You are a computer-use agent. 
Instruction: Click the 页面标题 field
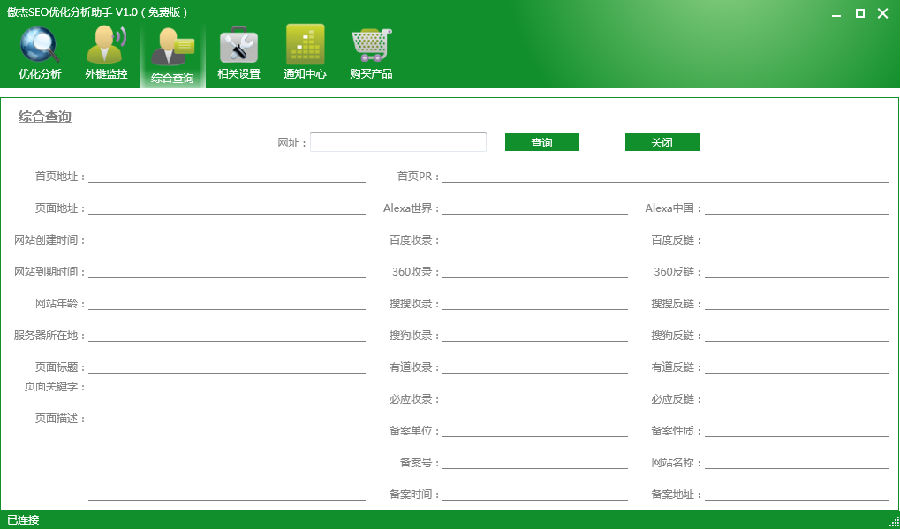coord(227,367)
